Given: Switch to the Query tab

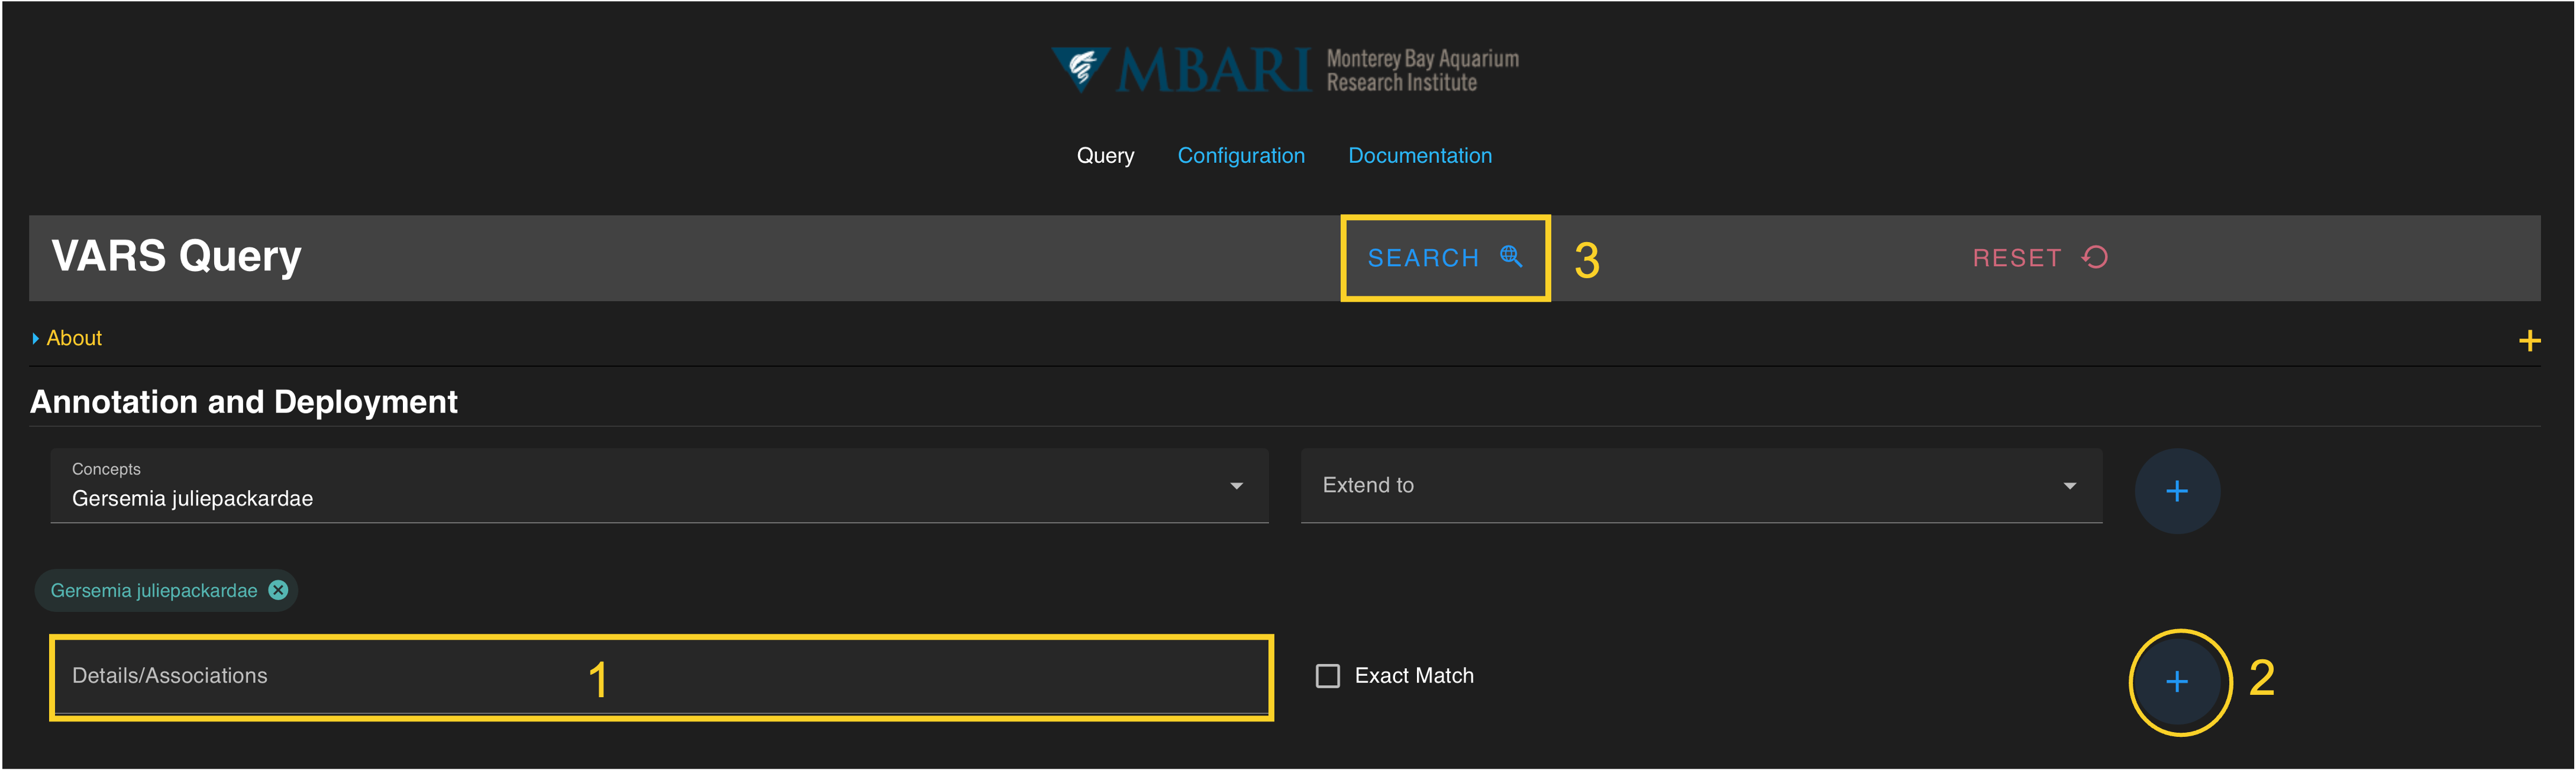Looking at the screenshot, I should tap(1105, 156).
